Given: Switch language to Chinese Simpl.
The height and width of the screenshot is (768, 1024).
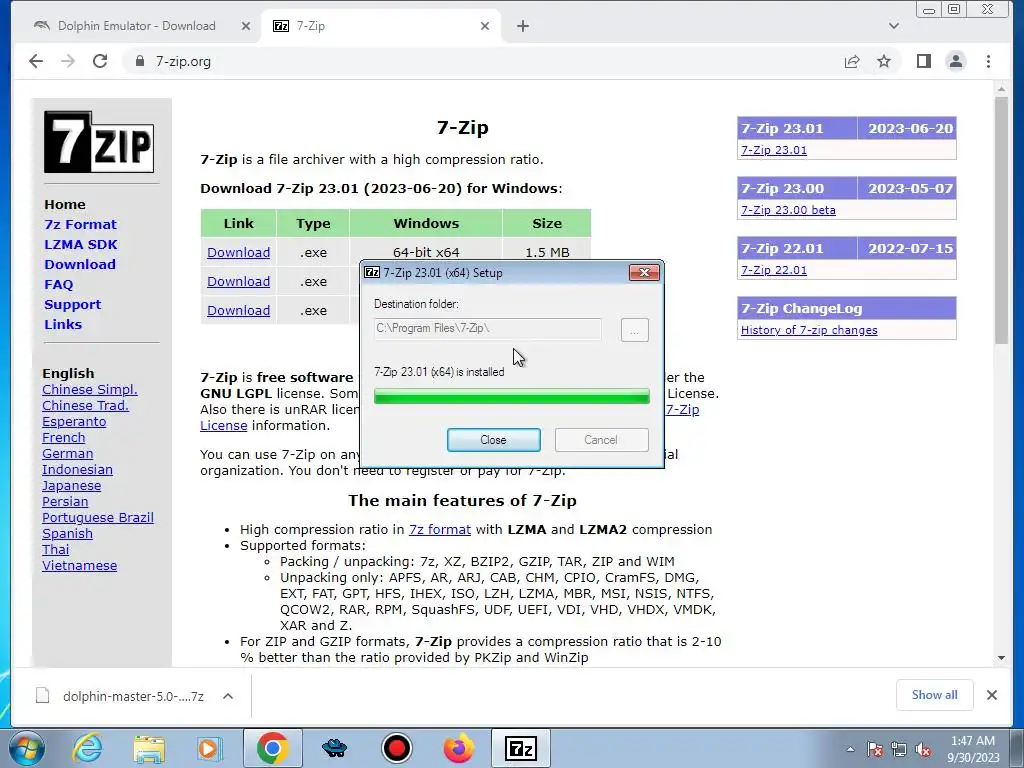Looking at the screenshot, I should 89,390.
